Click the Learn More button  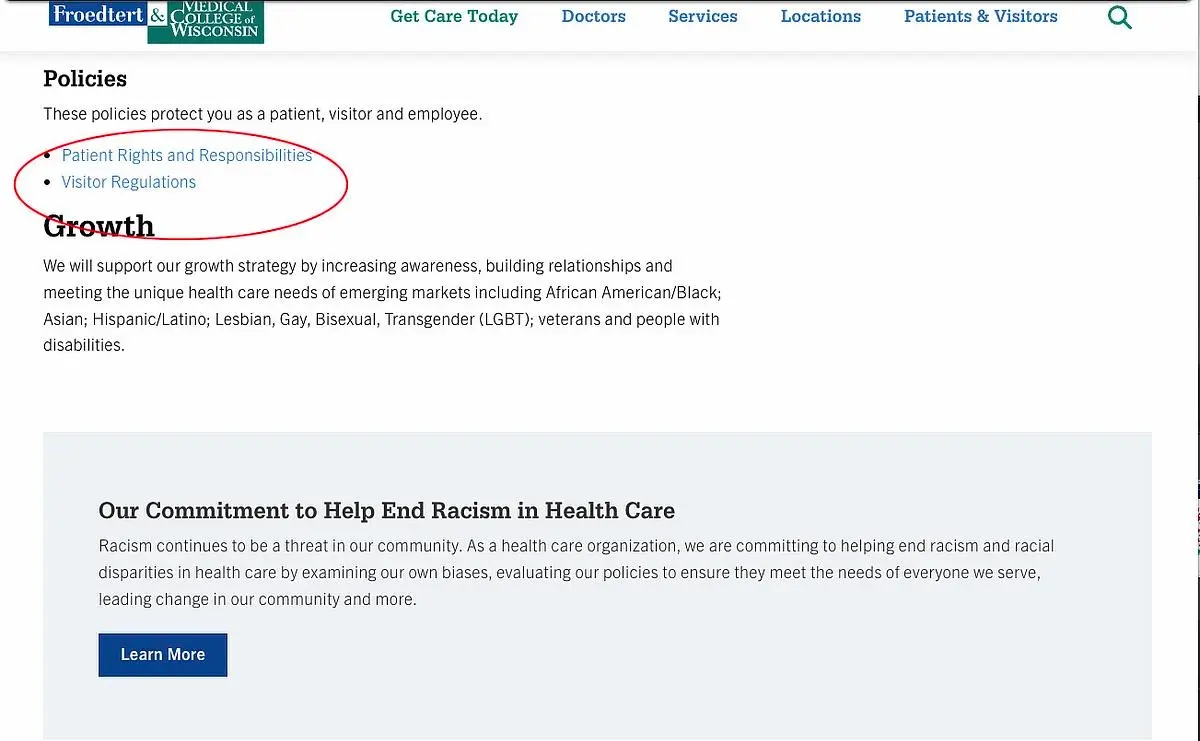click(163, 655)
